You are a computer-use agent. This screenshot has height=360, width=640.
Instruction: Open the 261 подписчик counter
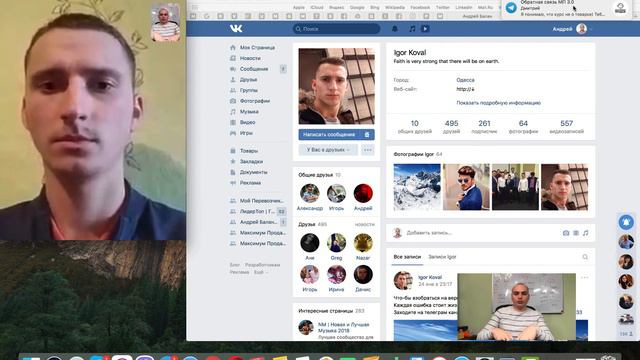(484, 127)
